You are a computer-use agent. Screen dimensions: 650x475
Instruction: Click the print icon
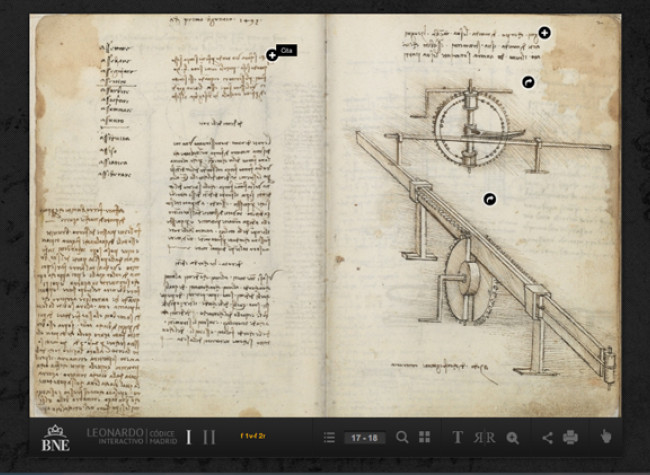pos(570,437)
